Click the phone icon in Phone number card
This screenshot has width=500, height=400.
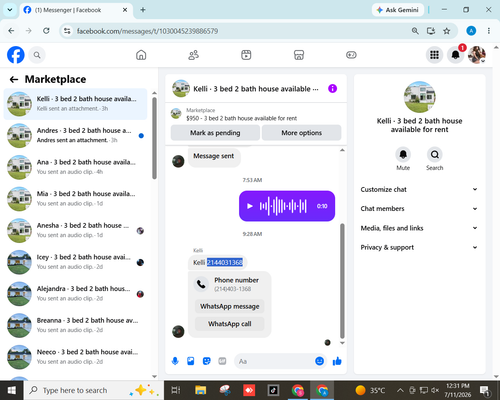click(201, 284)
